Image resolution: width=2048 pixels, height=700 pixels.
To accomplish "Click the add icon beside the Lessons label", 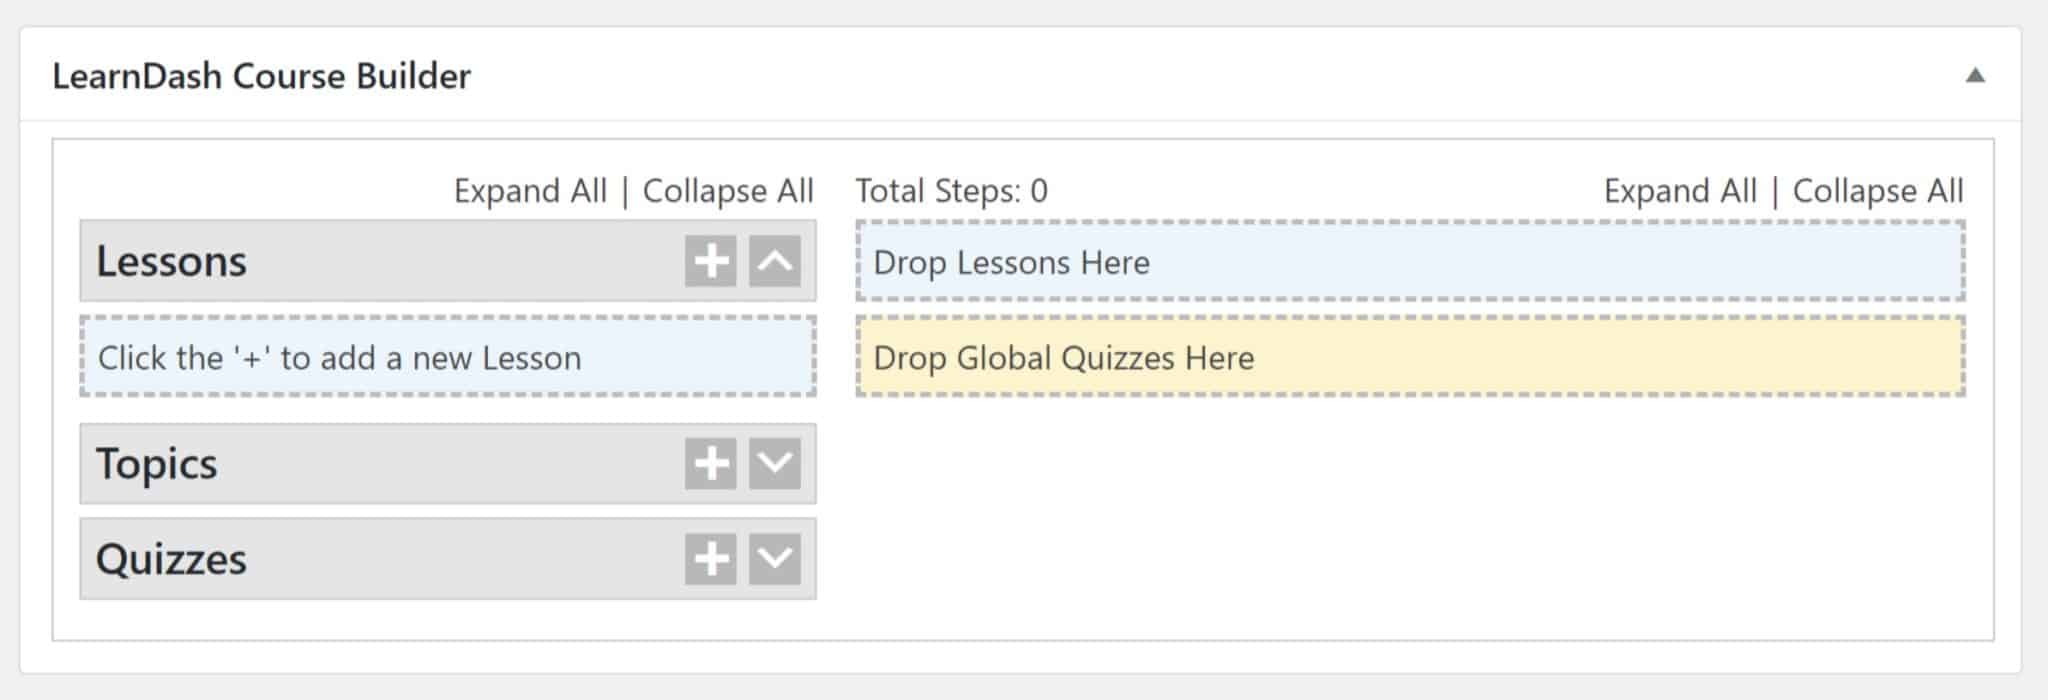I will click(710, 263).
